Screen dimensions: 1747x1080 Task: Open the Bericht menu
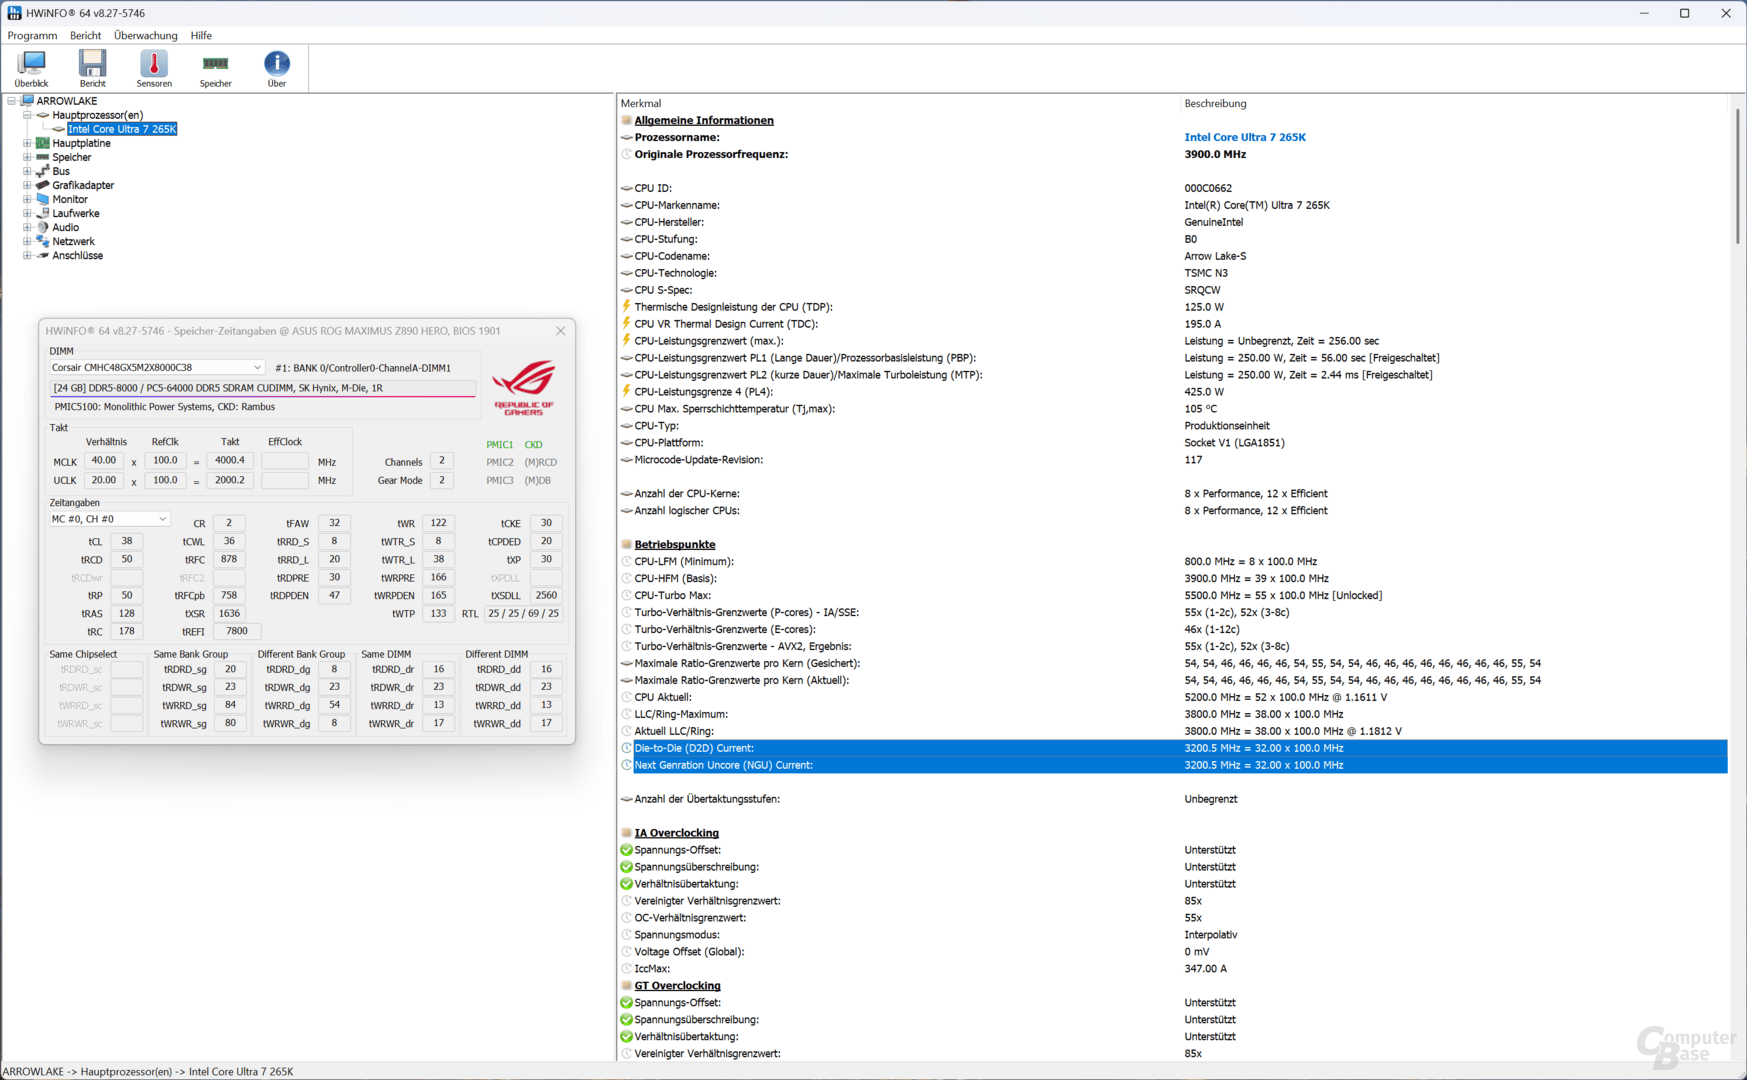pyautogui.click(x=85, y=35)
